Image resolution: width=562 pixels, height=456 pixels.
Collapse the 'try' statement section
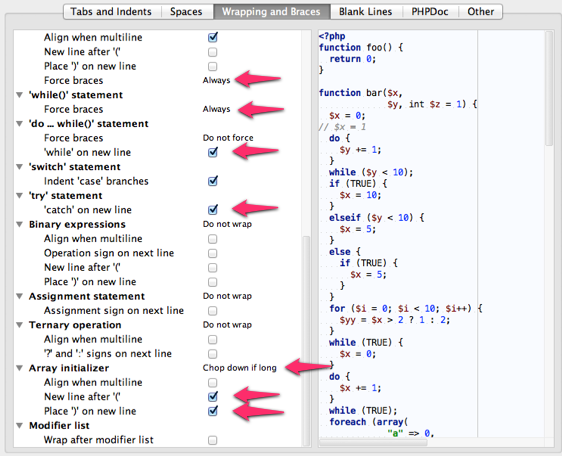(20, 196)
